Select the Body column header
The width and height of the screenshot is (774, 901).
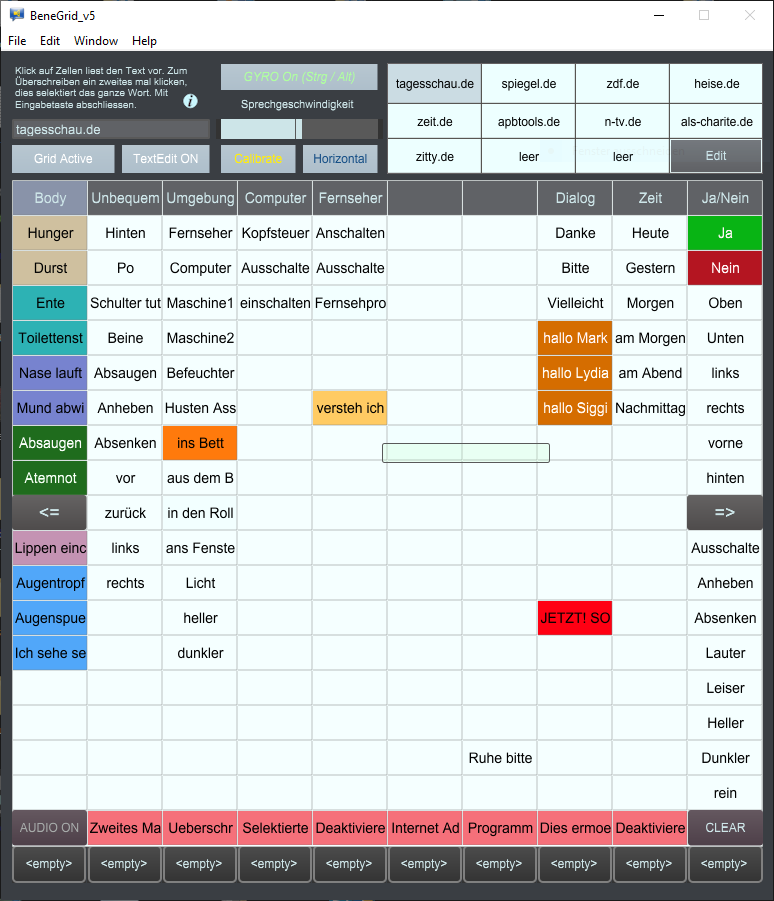(x=50, y=198)
